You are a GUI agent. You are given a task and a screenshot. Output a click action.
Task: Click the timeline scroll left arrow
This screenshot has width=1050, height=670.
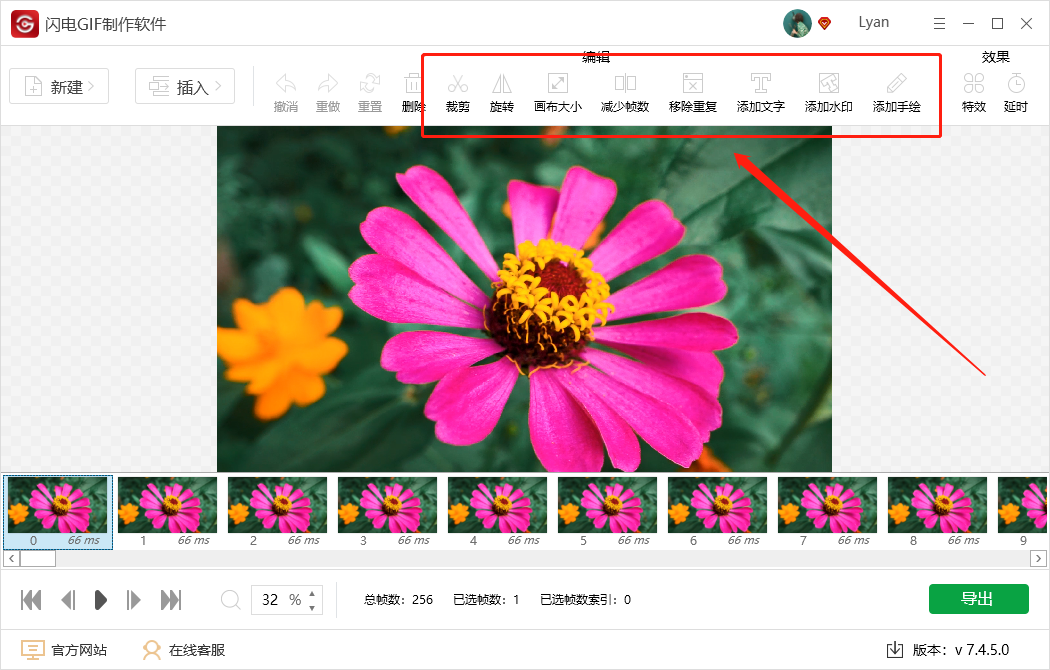pos(11,558)
